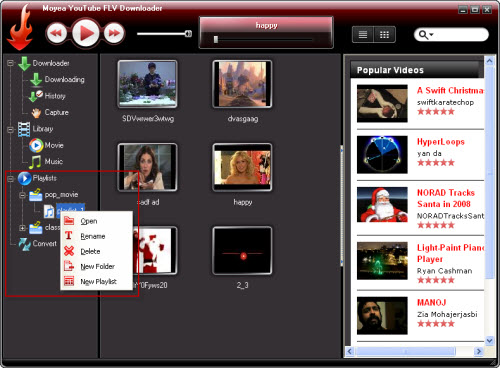The height and width of the screenshot is (368, 500).
Task: Open the download History
Action: coord(55,96)
